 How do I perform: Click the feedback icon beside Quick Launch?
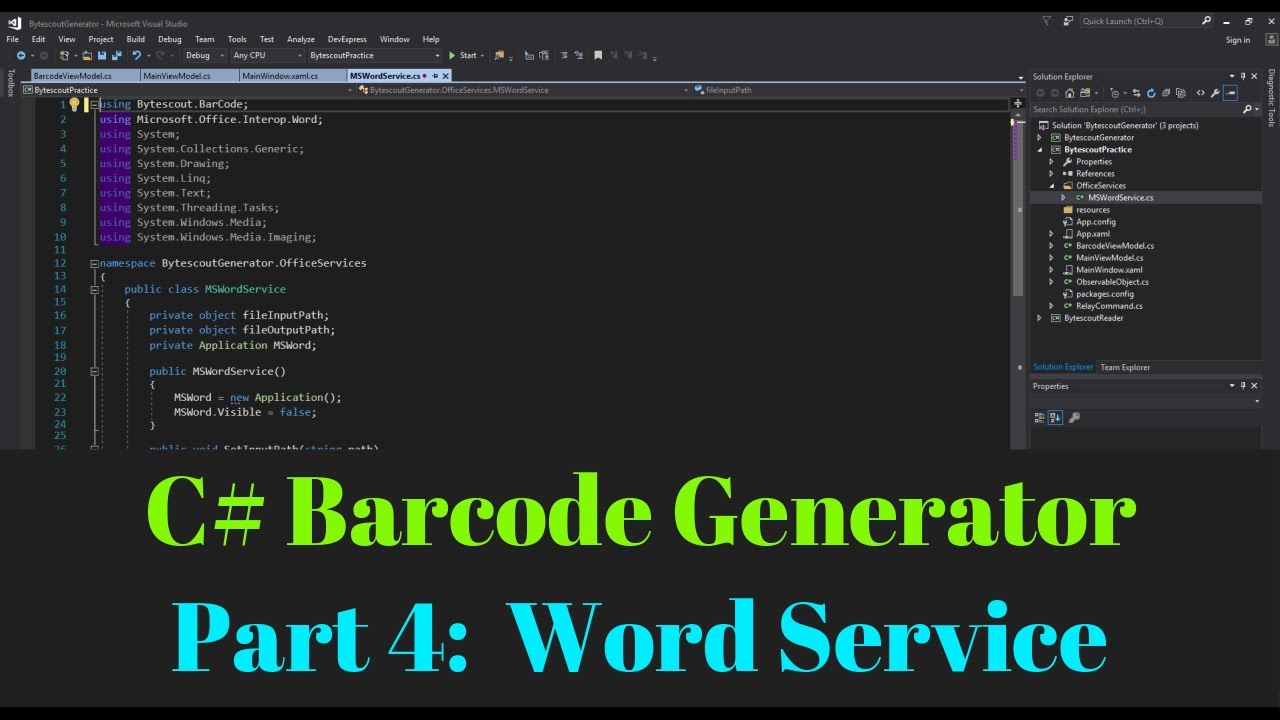(x=1066, y=20)
